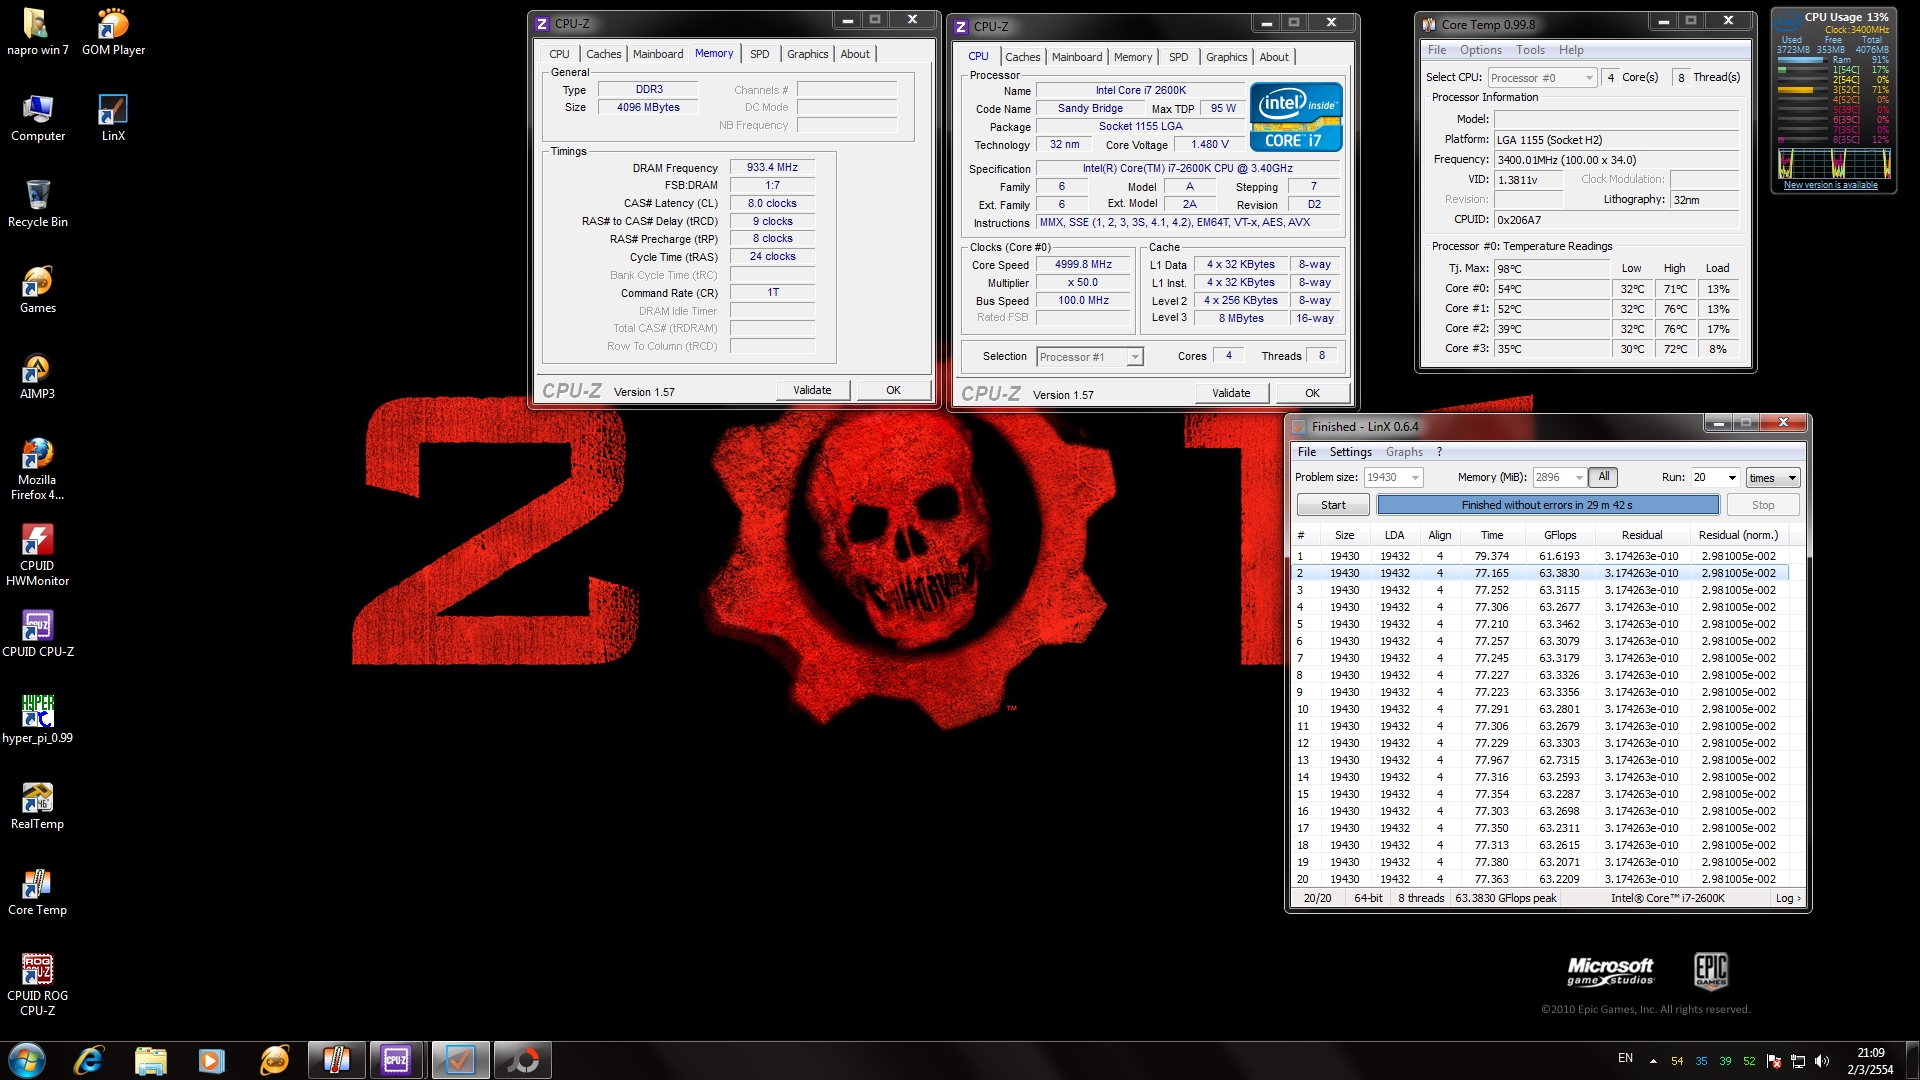1920x1080 pixels.
Task: Click CPU-Z taskbar button
Action: [x=396, y=1060]
